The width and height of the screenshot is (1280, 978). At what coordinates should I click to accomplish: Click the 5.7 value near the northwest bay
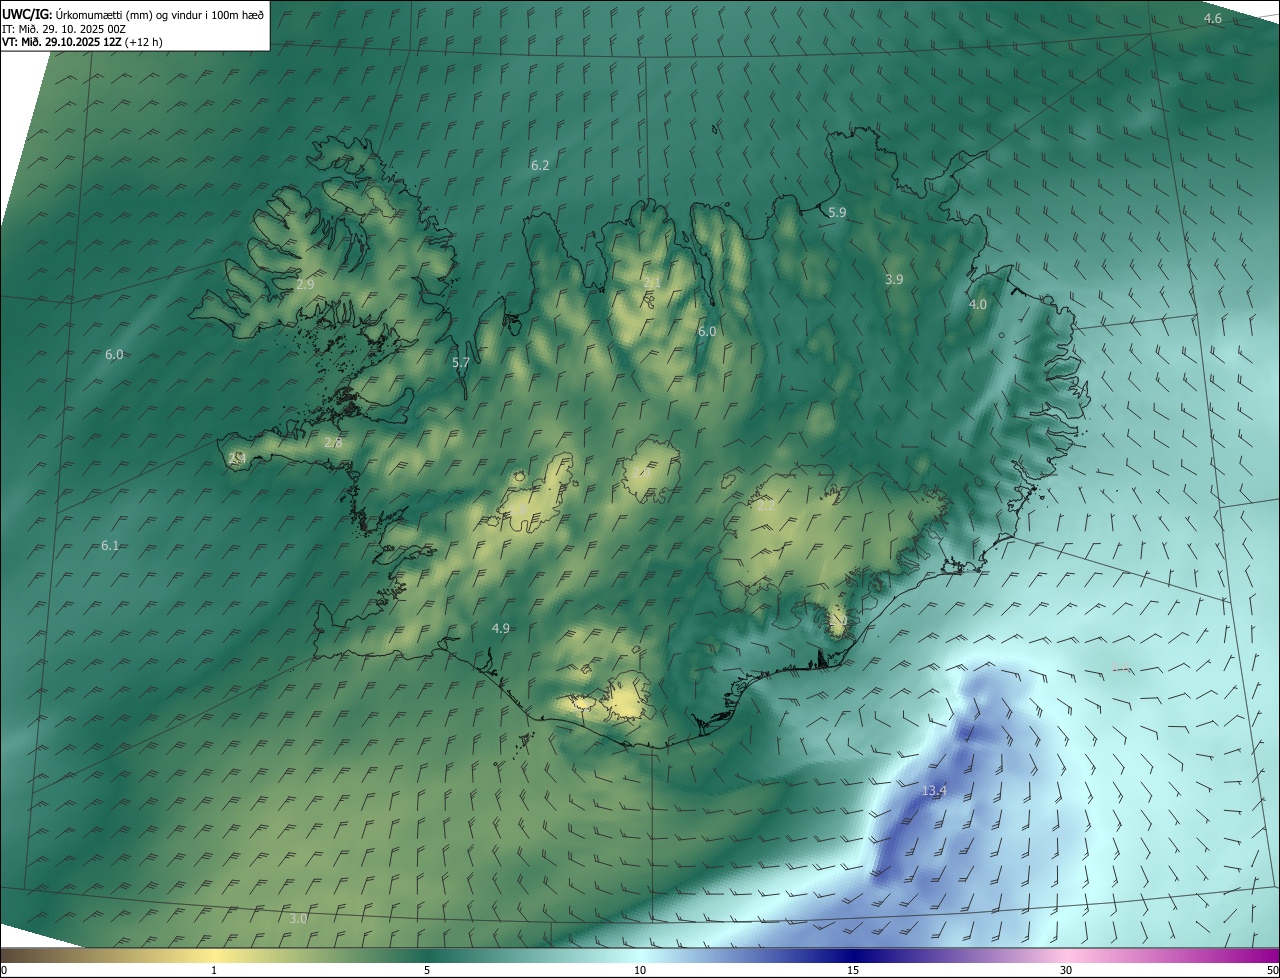click(461, 363)
